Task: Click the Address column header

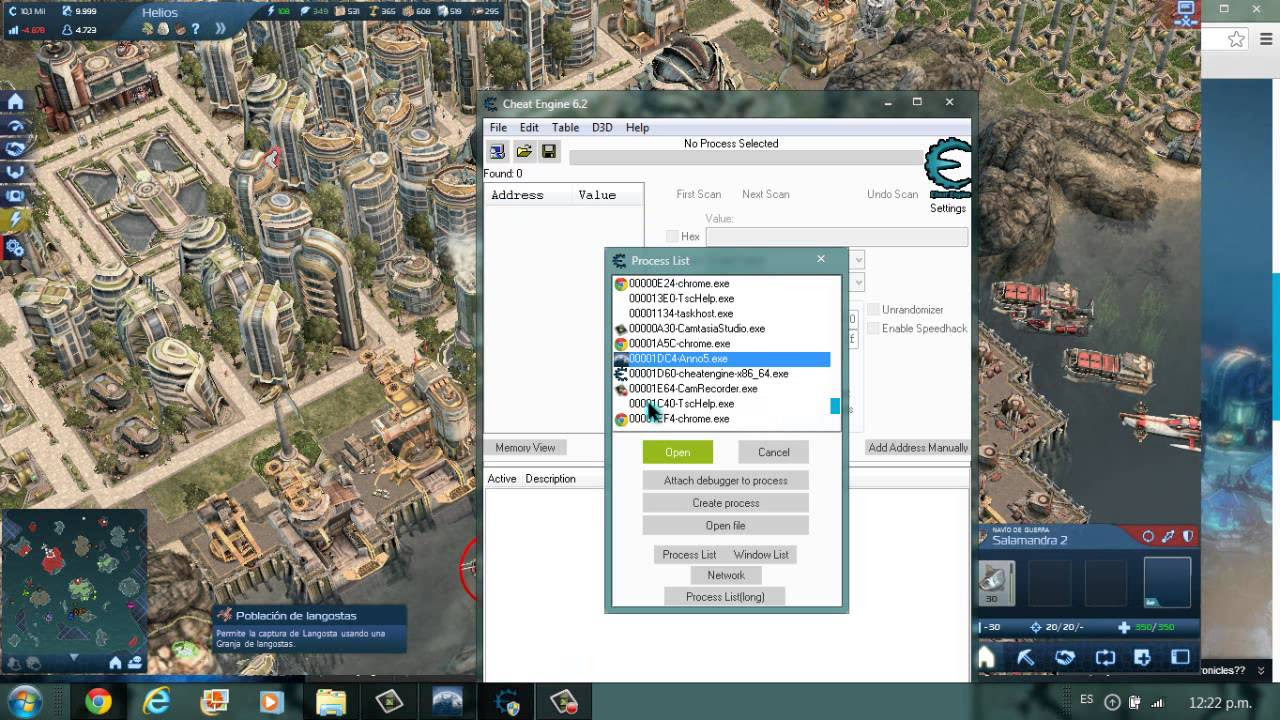Action: (x=528, y=195)
